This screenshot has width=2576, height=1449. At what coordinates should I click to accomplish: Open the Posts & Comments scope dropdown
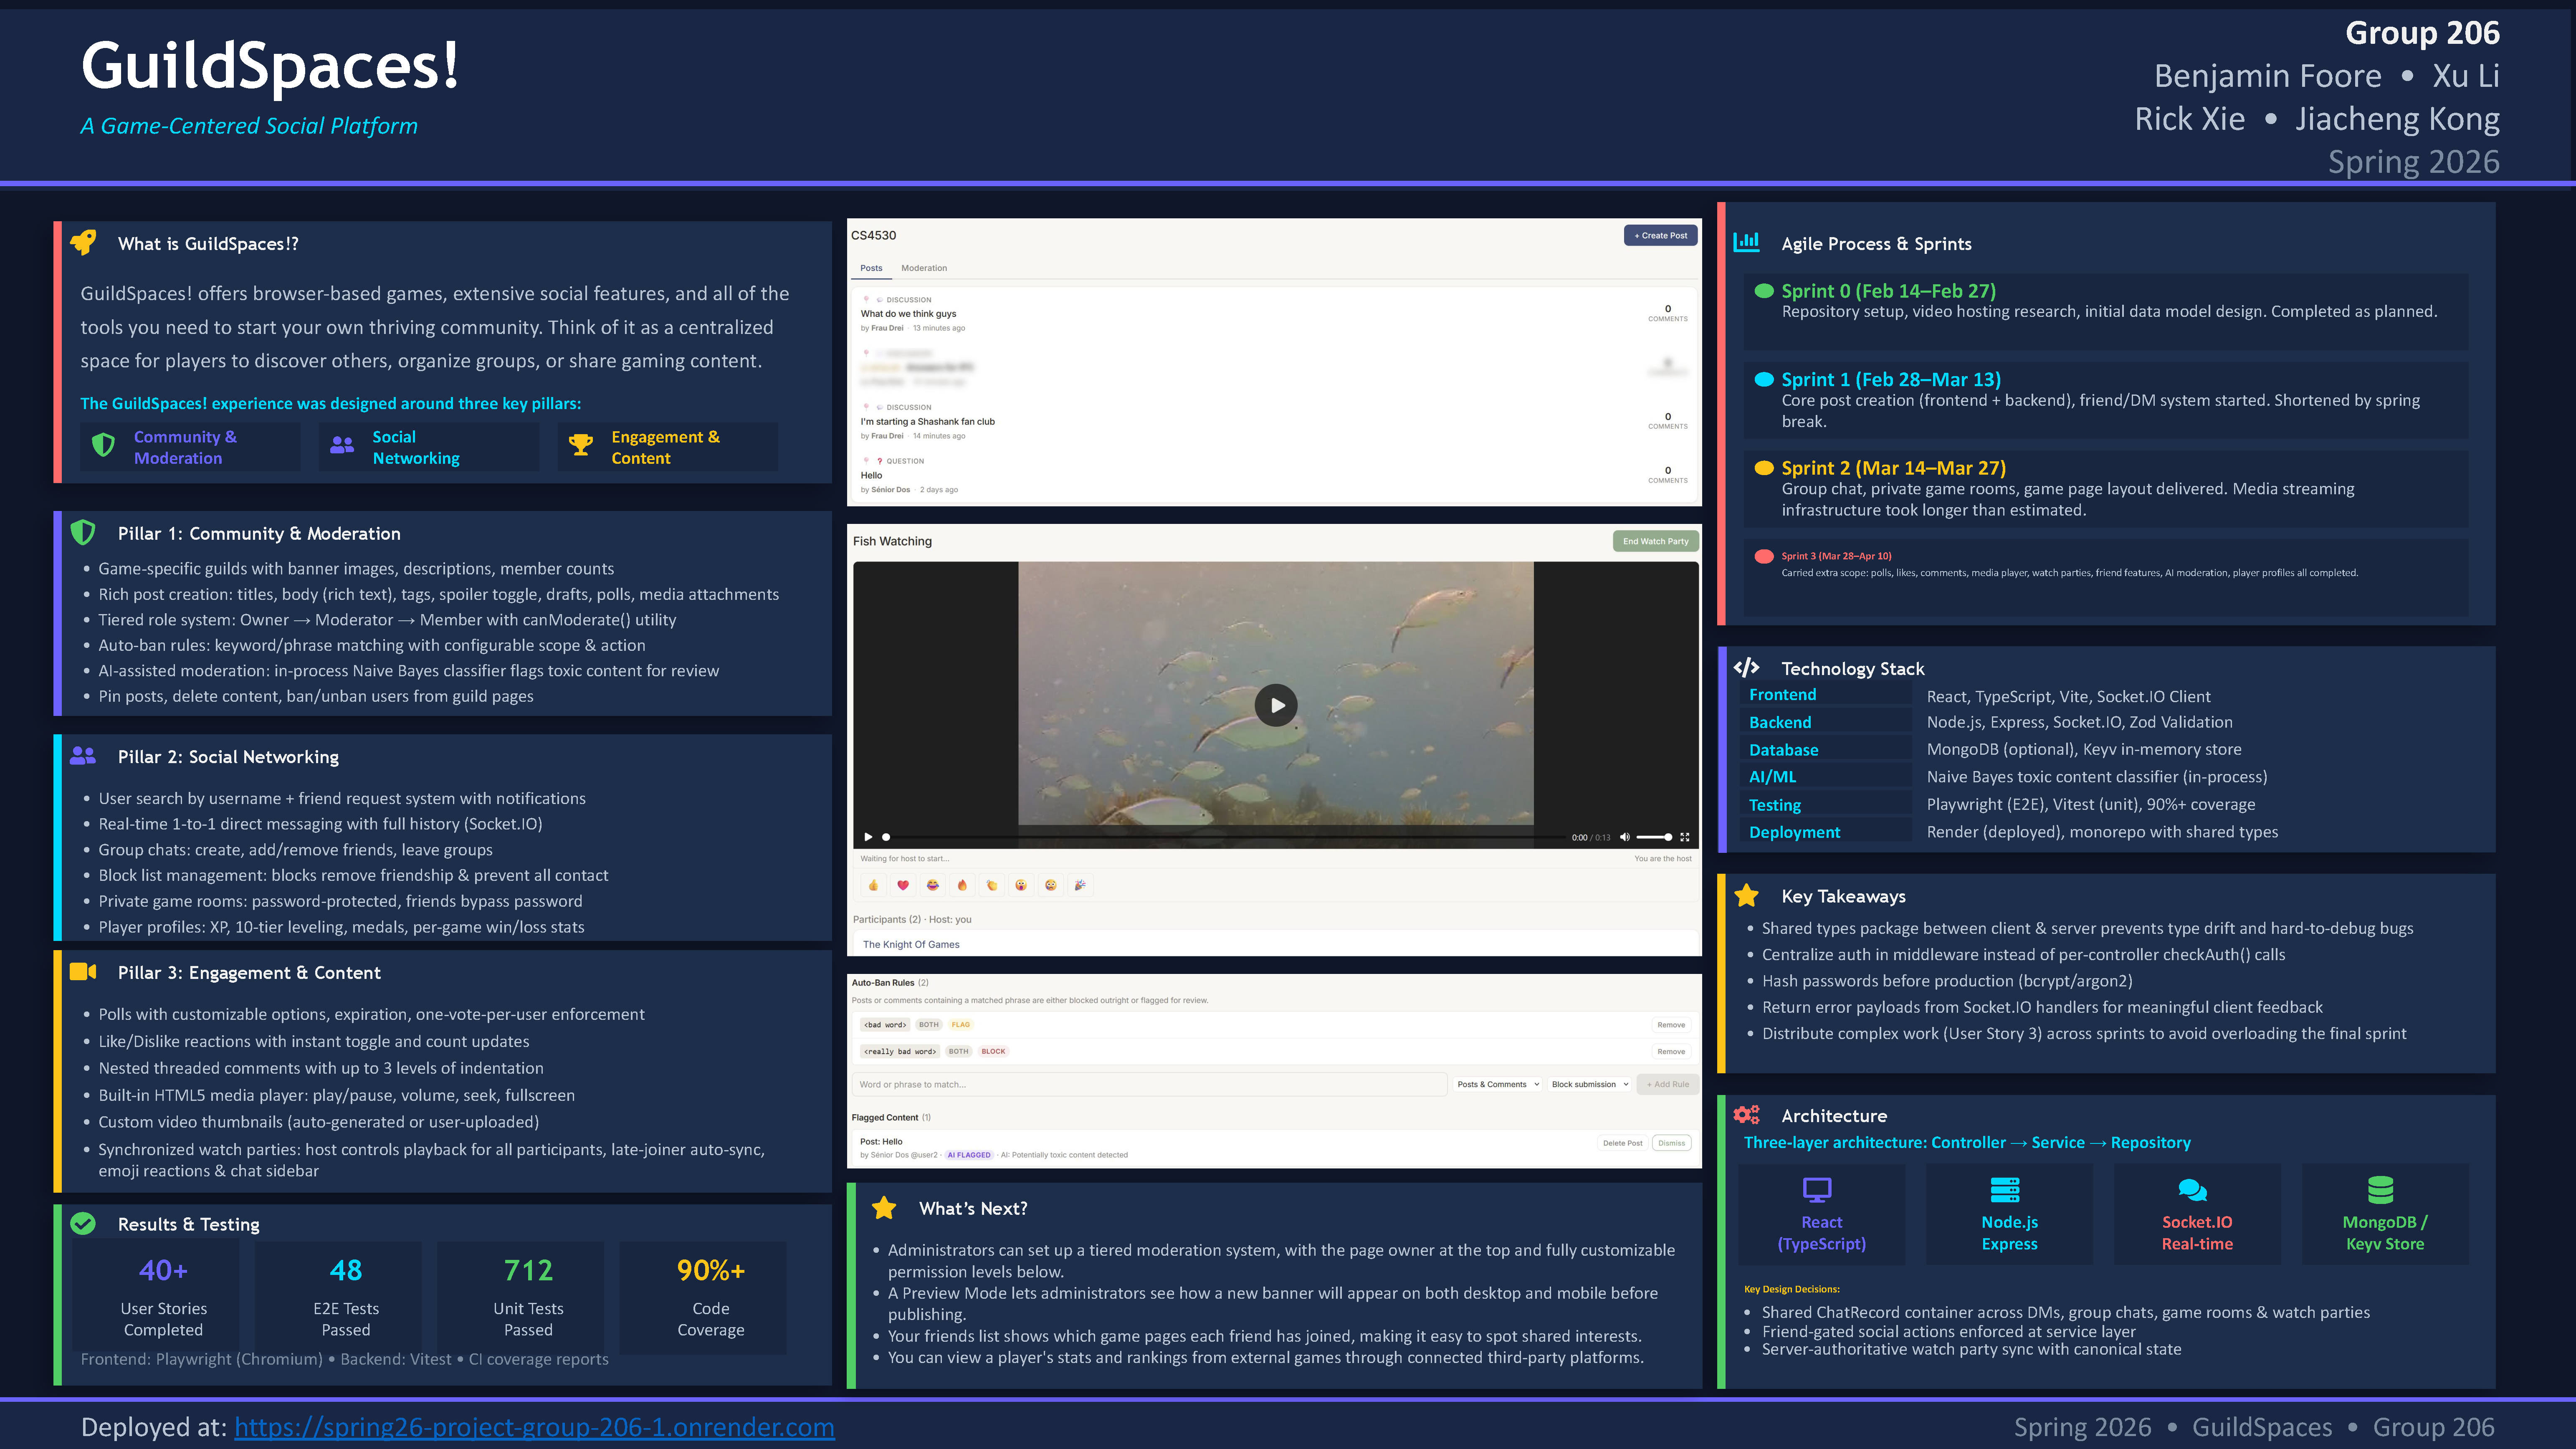coord(1498,1084)
